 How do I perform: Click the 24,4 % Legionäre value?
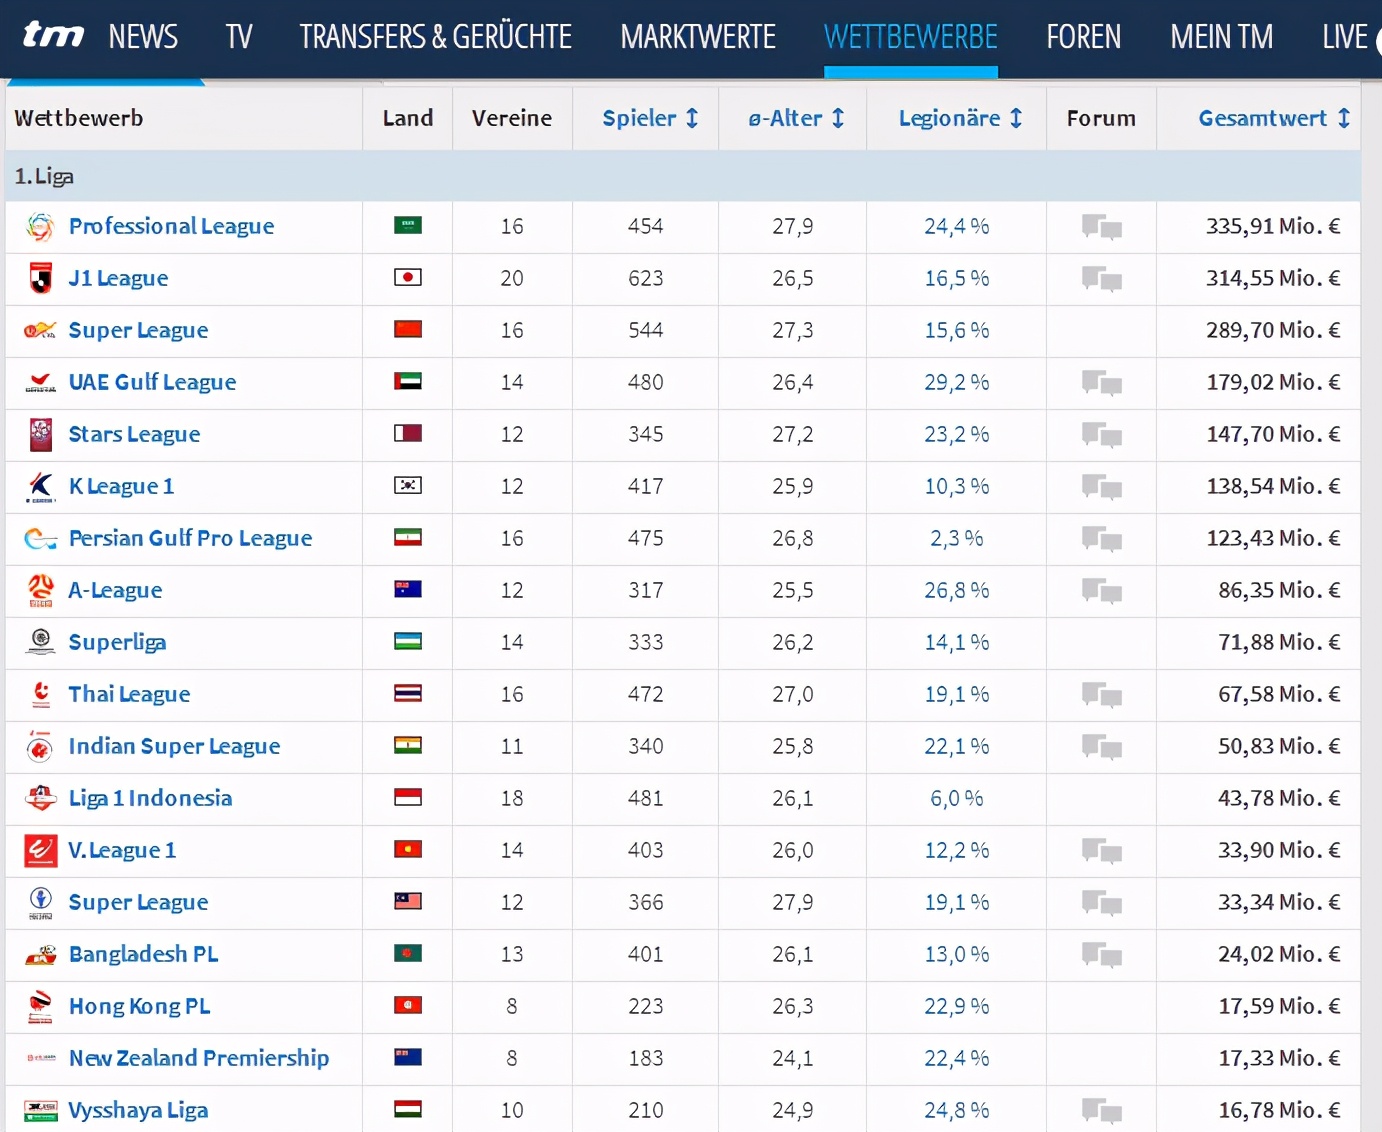tap(956, 227)
